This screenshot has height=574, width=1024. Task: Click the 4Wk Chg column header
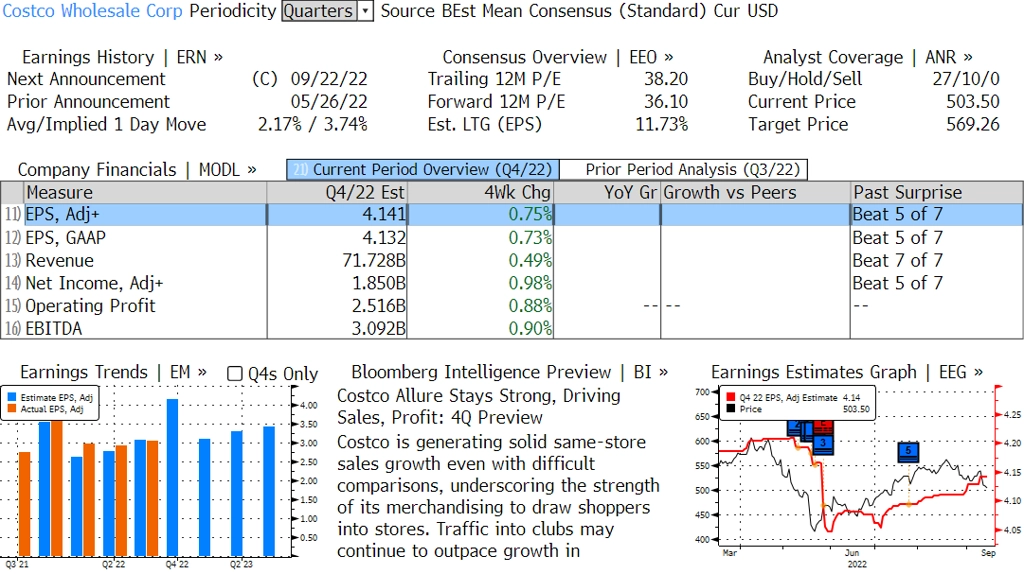(480, 193)
